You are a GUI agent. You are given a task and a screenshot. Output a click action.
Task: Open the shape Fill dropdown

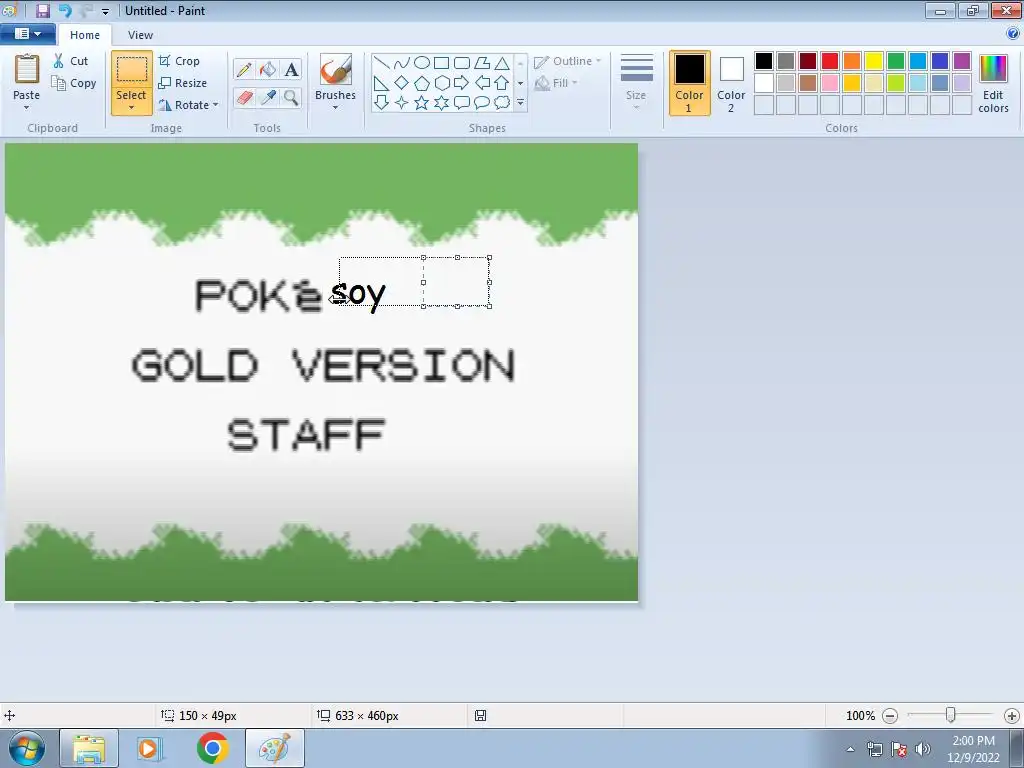pyautogui.click(x=556, y=83)
